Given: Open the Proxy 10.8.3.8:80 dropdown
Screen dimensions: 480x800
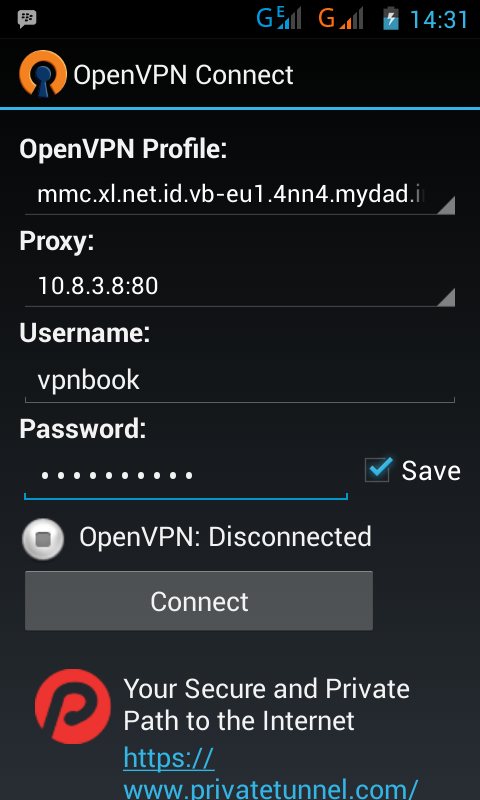Looking at the screenshot, I should coord(240,287).
